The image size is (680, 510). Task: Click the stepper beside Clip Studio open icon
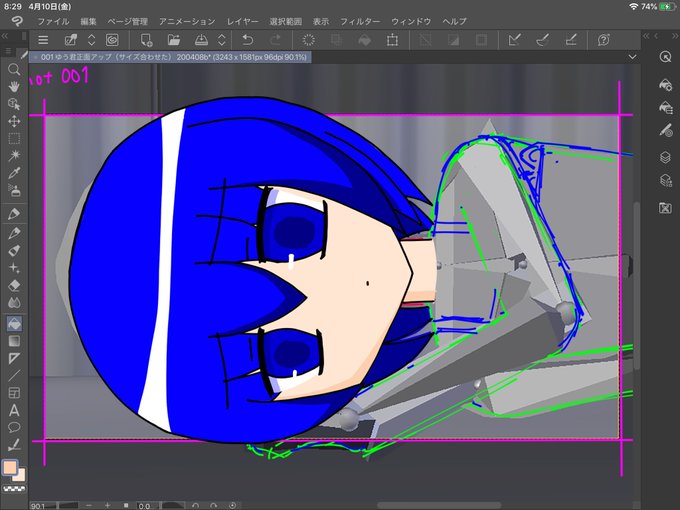pyautogui.click(x=92, y=40)
